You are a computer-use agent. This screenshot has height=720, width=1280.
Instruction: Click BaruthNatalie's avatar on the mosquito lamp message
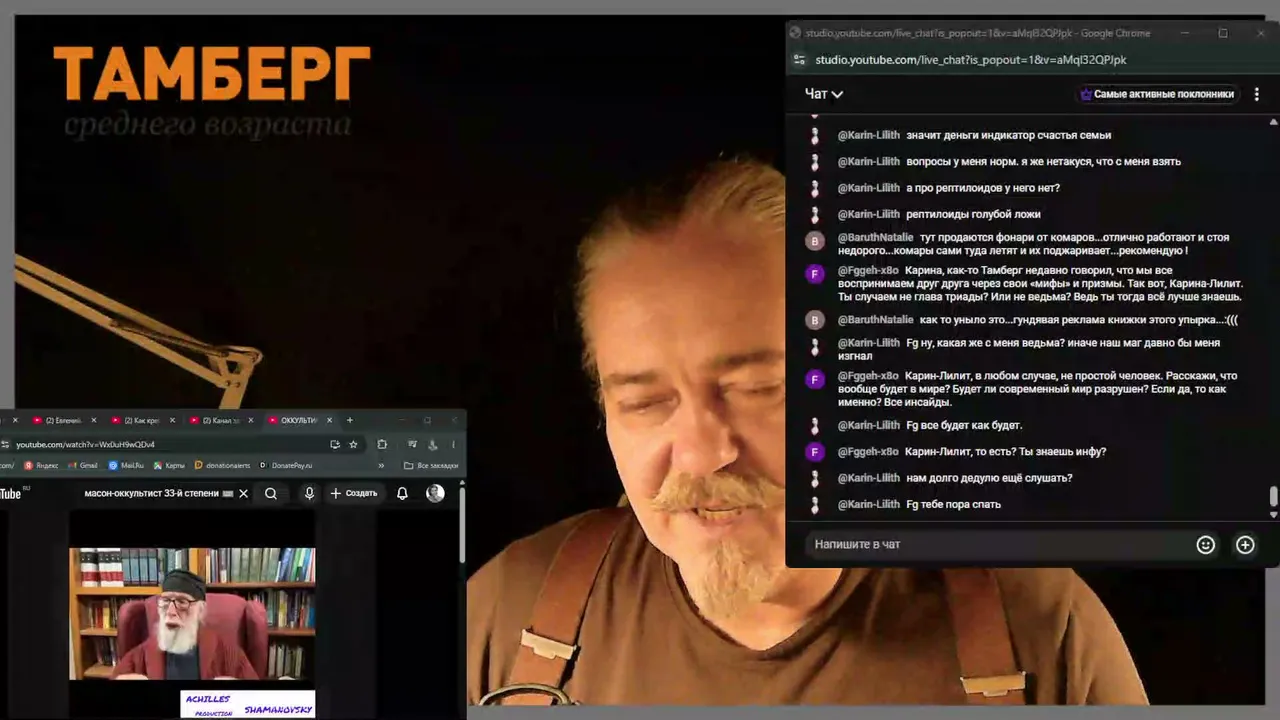point(815,241)
